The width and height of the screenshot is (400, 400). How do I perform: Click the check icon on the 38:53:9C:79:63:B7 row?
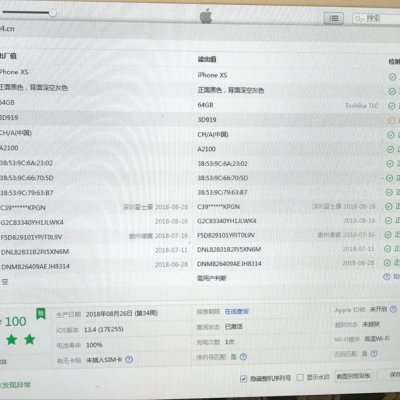389,192
